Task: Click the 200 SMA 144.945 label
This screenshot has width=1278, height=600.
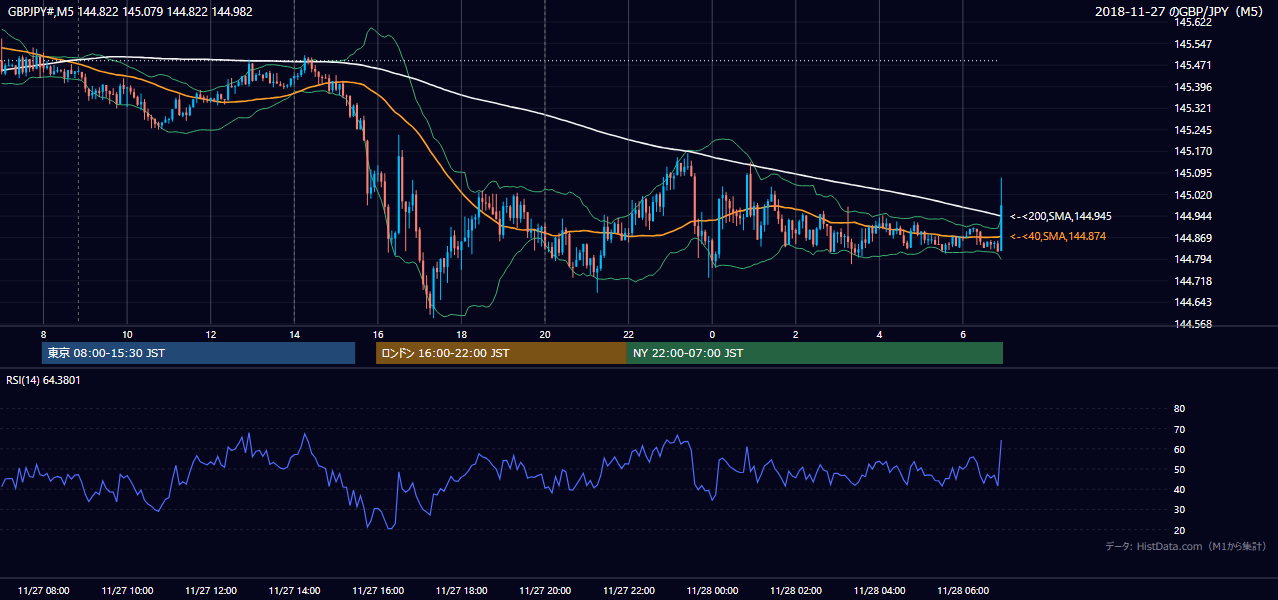Action: [1061, 216]
